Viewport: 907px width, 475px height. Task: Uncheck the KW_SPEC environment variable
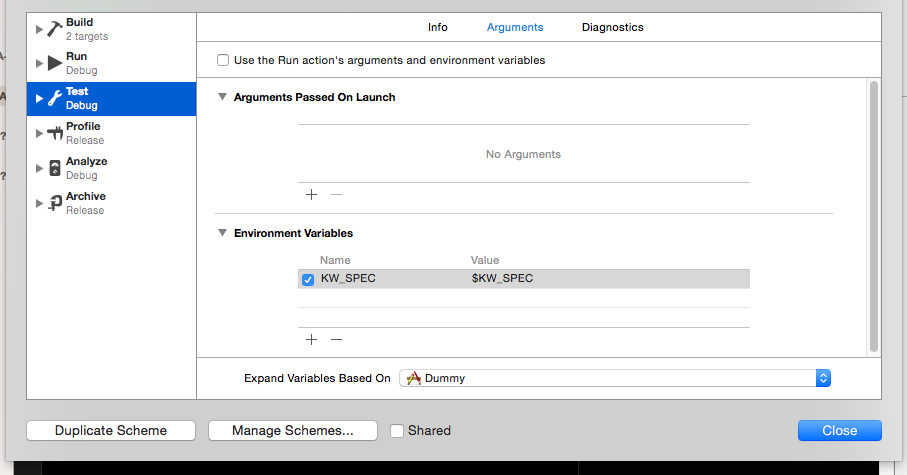tap(308, 279)
